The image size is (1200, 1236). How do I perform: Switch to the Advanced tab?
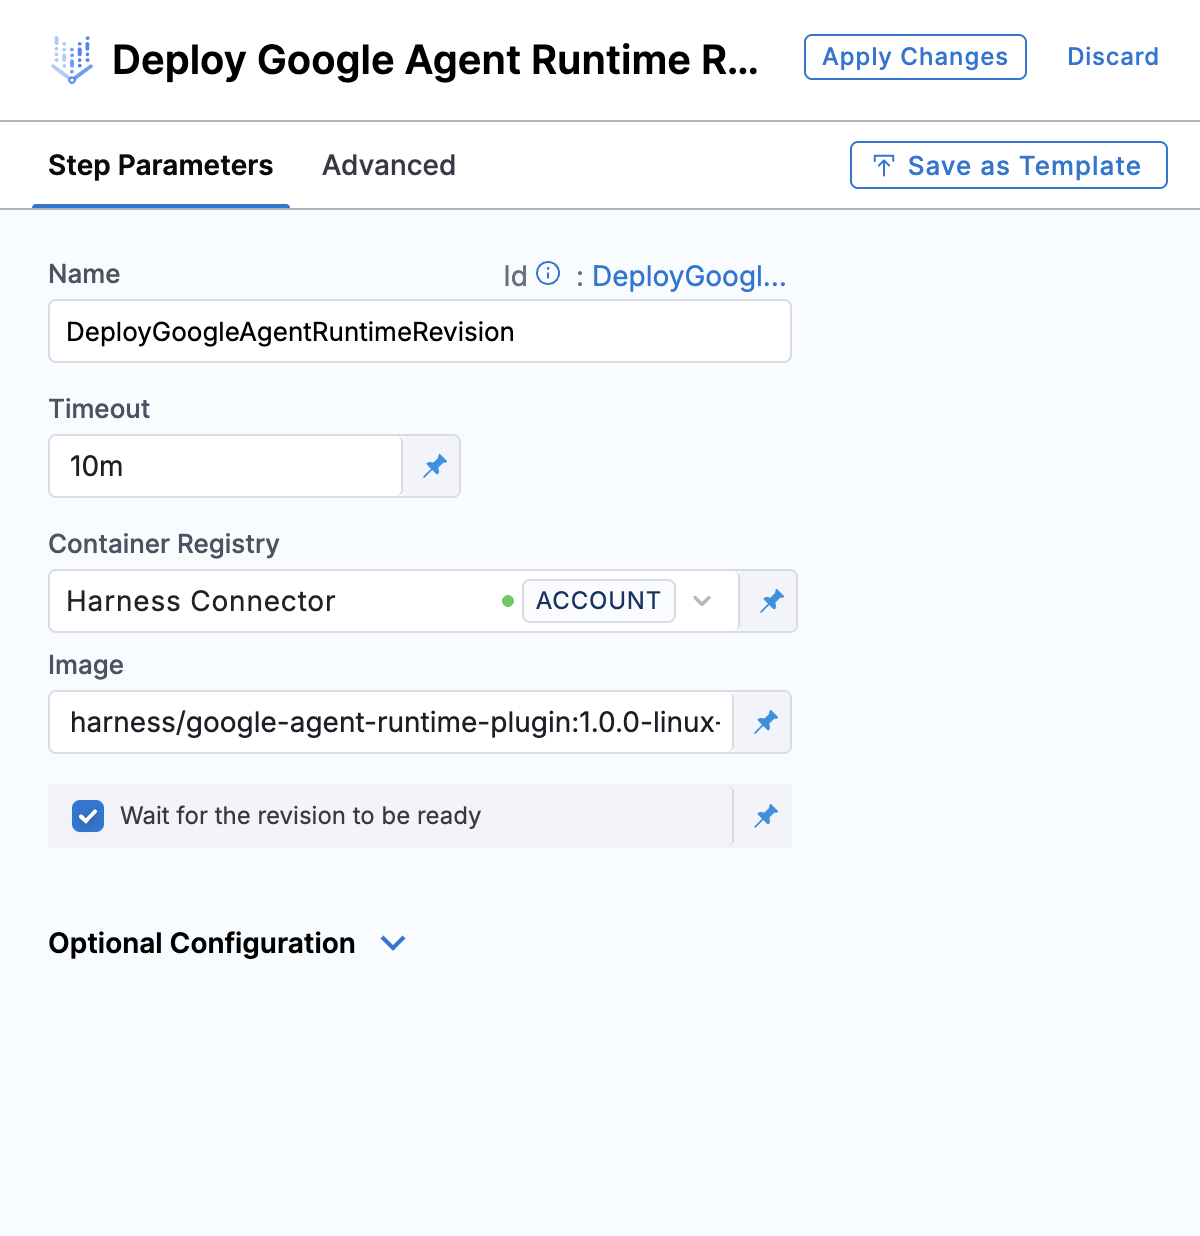point(389,165)
